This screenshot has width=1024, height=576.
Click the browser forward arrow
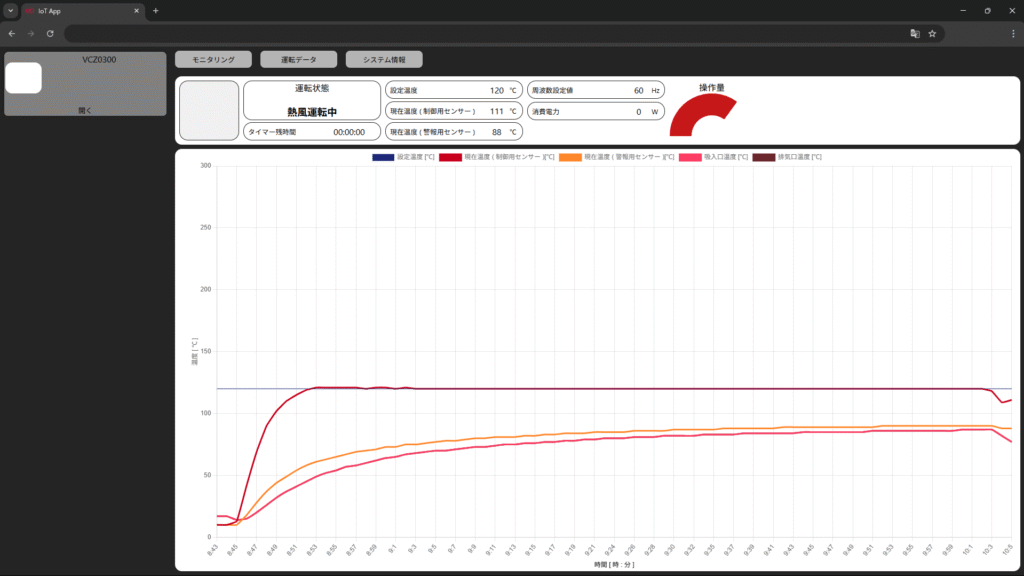tap(31, 33)
